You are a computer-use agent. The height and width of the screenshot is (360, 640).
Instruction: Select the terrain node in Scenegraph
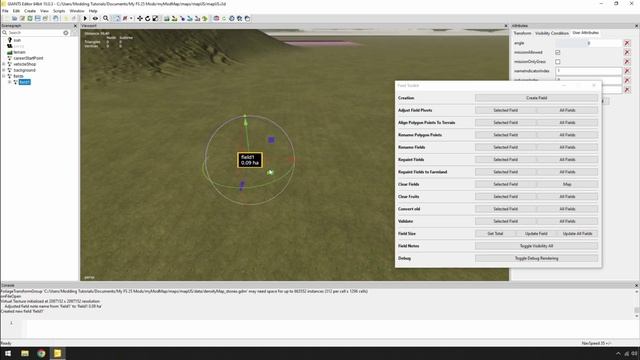tap(19, 52)
